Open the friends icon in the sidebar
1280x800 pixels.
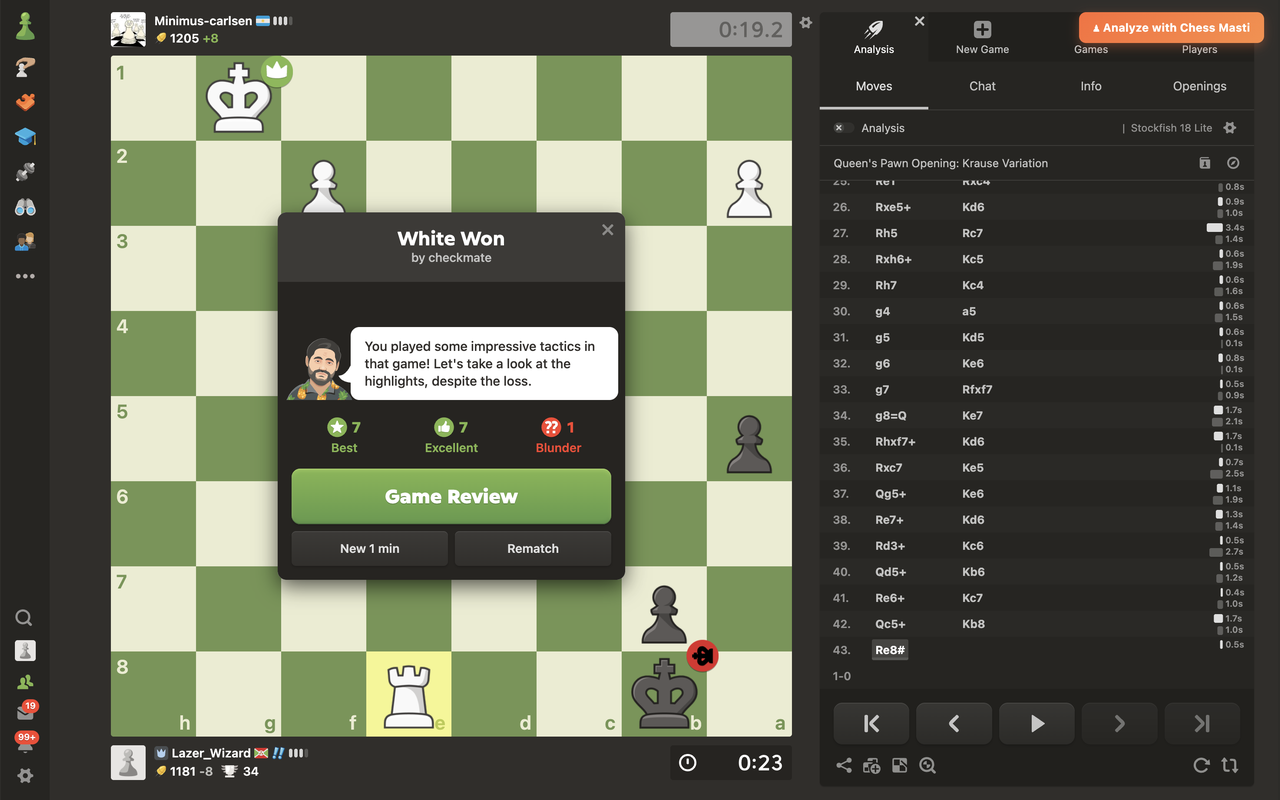tap(25, 682)
